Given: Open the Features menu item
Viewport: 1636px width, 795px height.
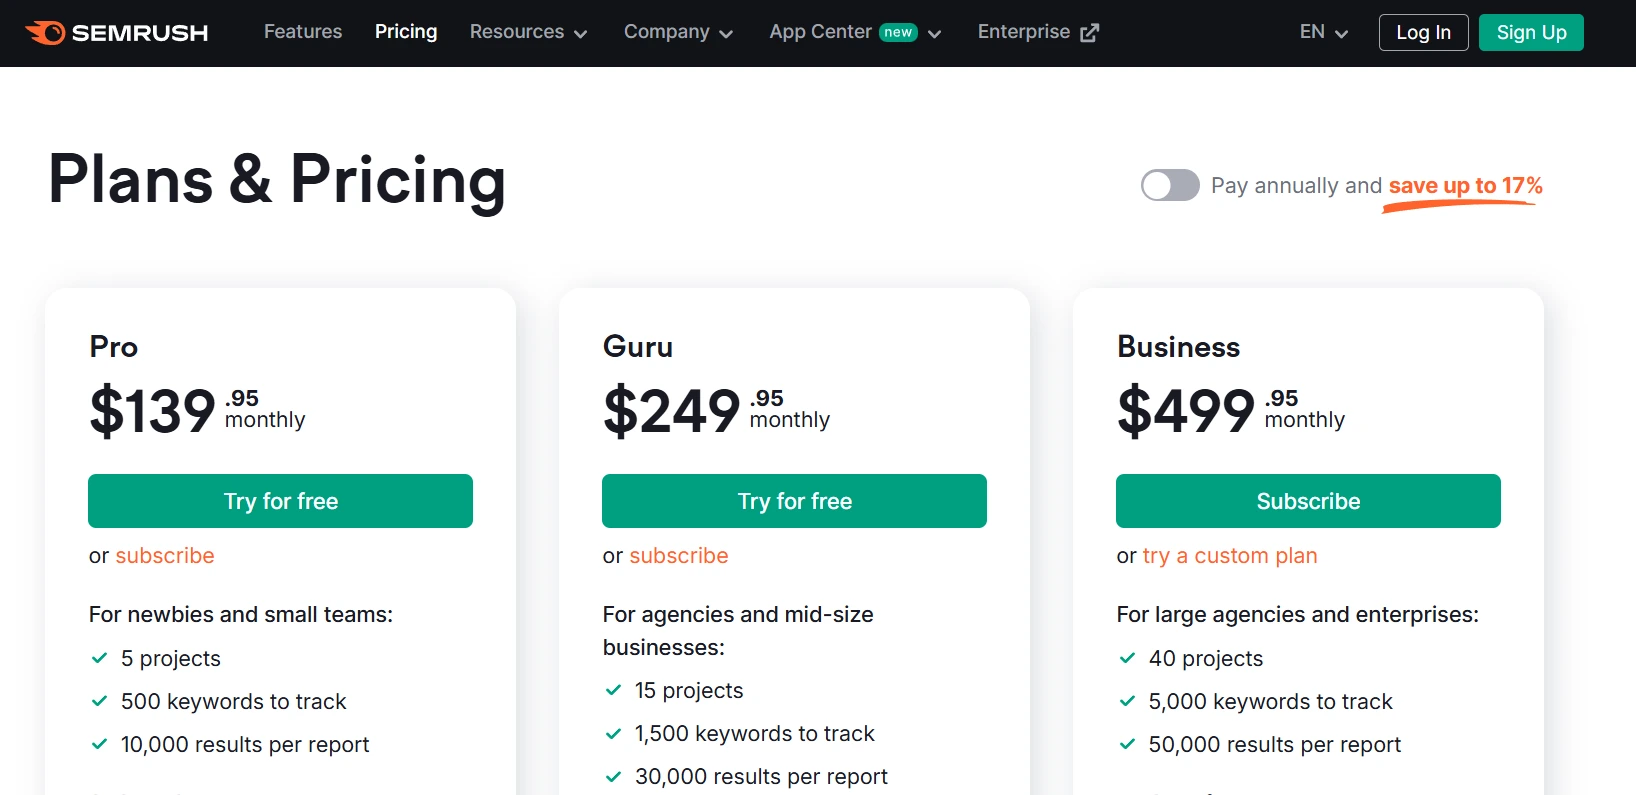Looking at the screenshot, I should pos(303,32).
